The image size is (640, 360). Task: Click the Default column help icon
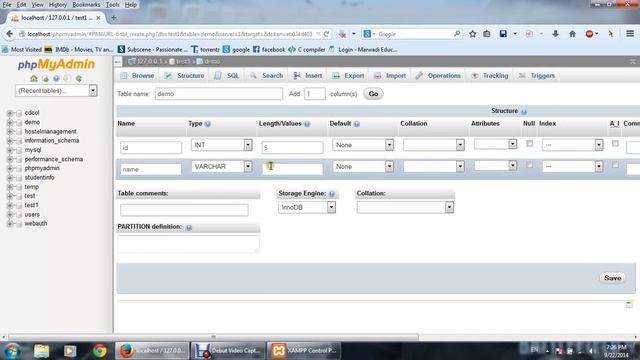[356, 124]
